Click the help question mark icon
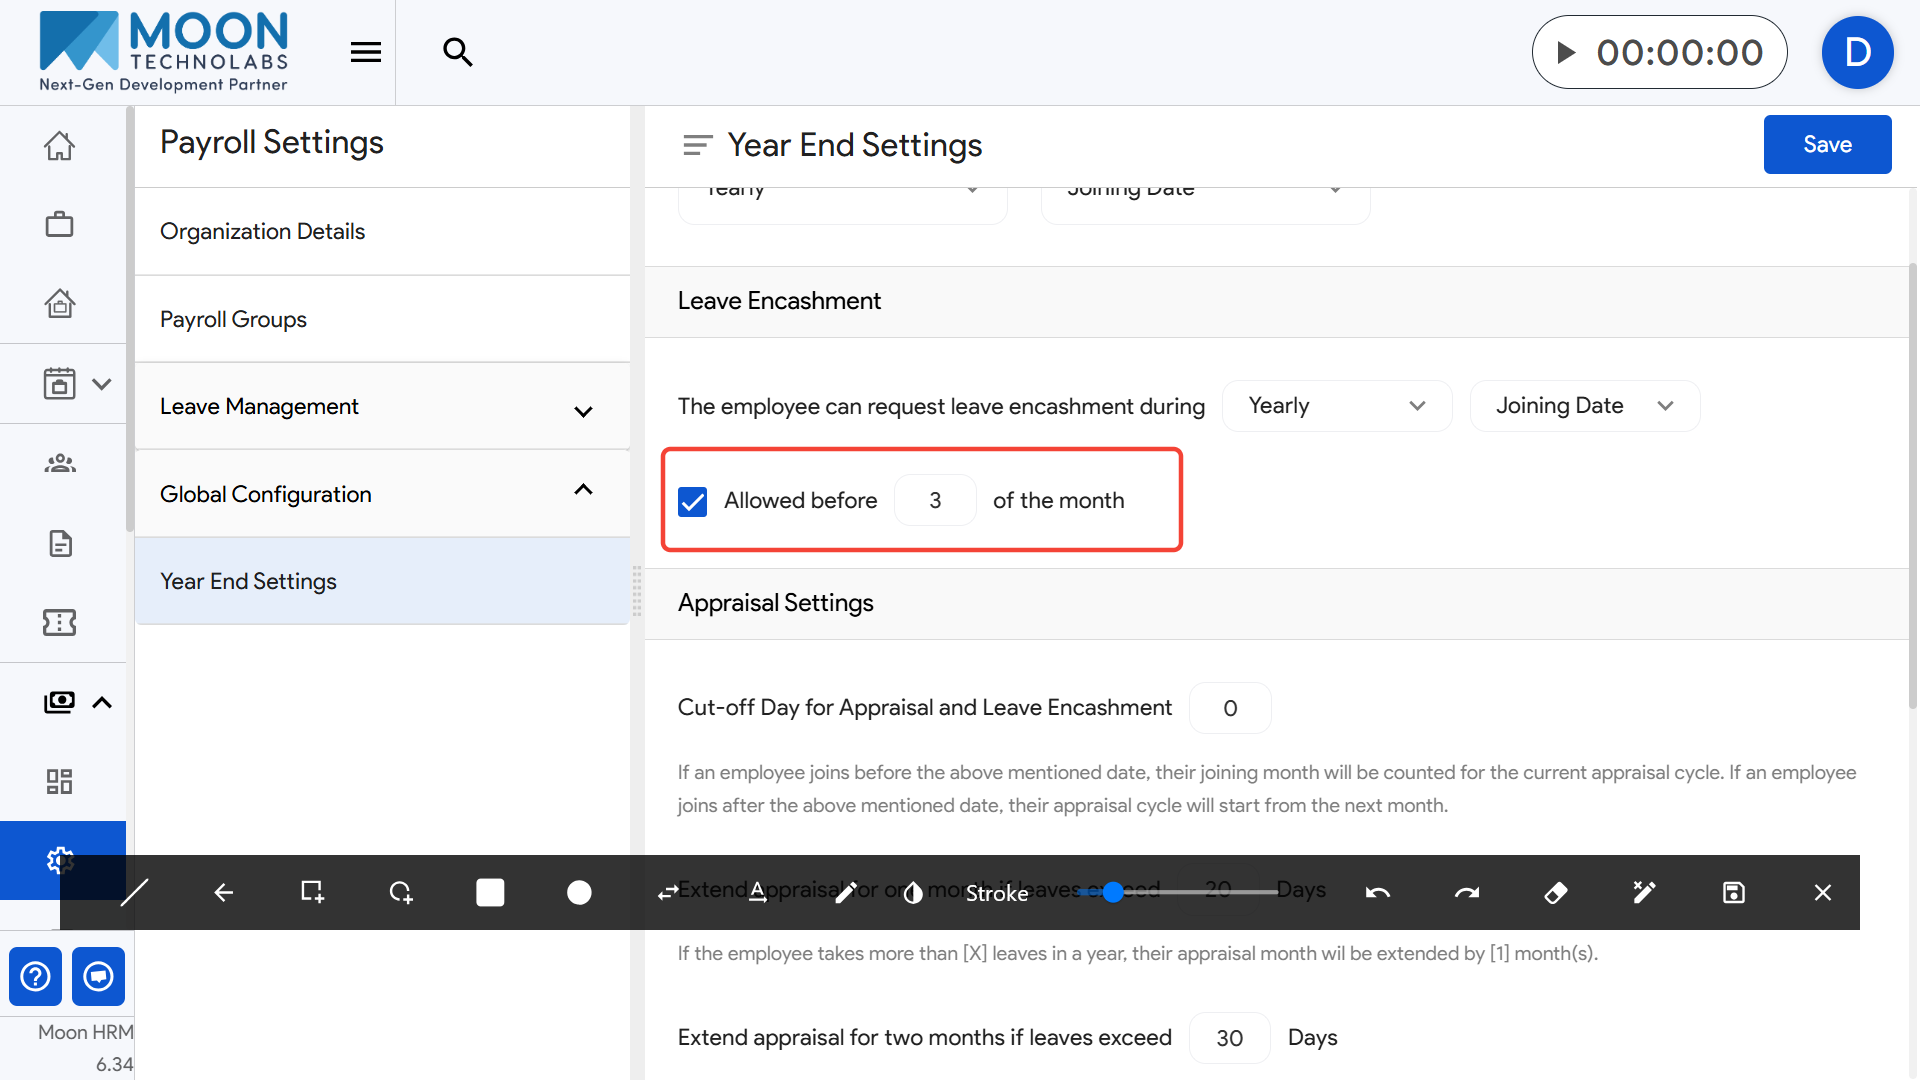 click(35, 976)
